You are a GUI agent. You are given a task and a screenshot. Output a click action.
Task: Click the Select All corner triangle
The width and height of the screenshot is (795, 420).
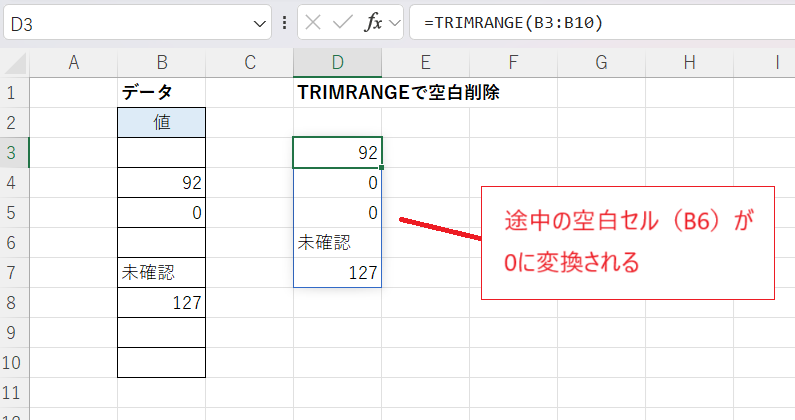pyautogui.click(x=15, y=63)
